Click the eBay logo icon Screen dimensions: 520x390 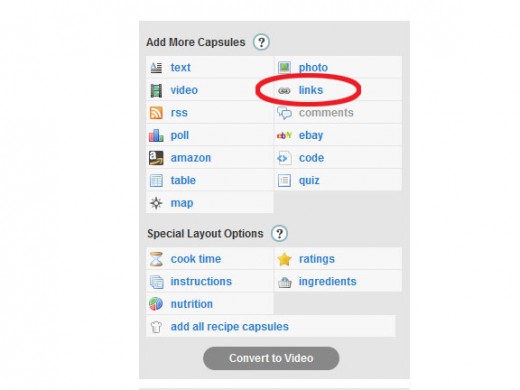click(284, 135)
